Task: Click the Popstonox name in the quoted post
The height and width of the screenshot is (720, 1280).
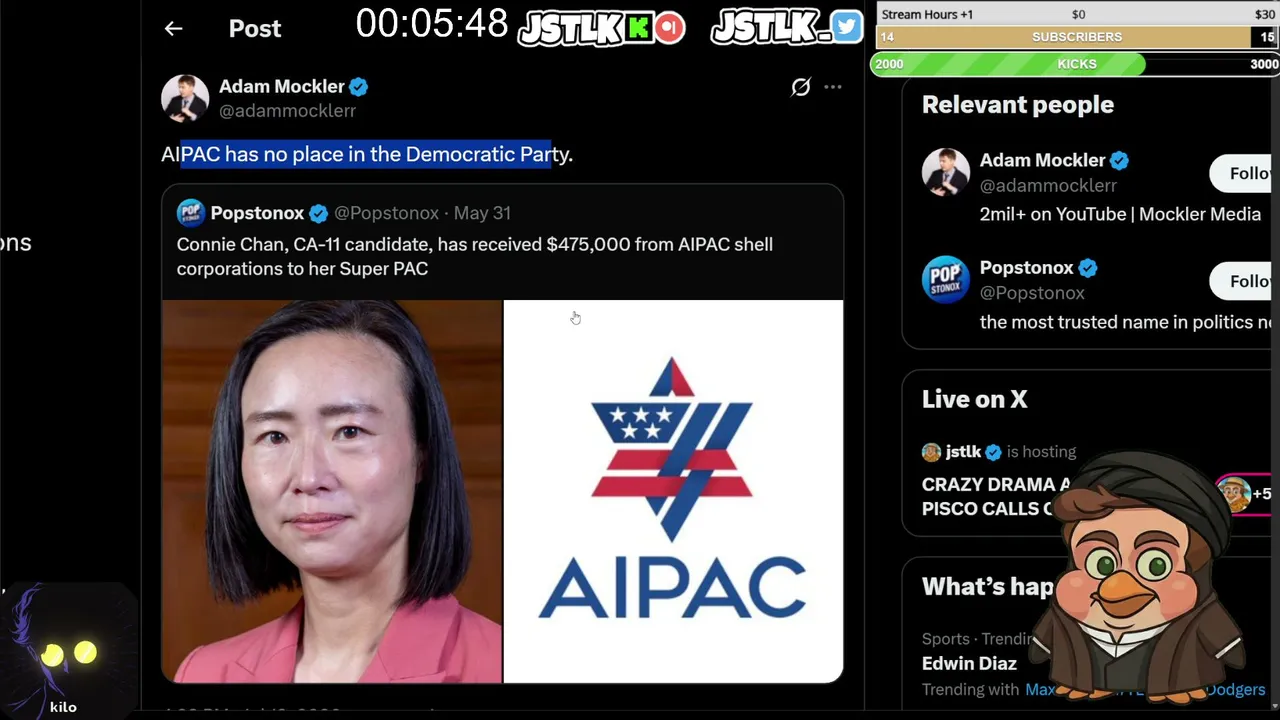Action: click(257, 213)
